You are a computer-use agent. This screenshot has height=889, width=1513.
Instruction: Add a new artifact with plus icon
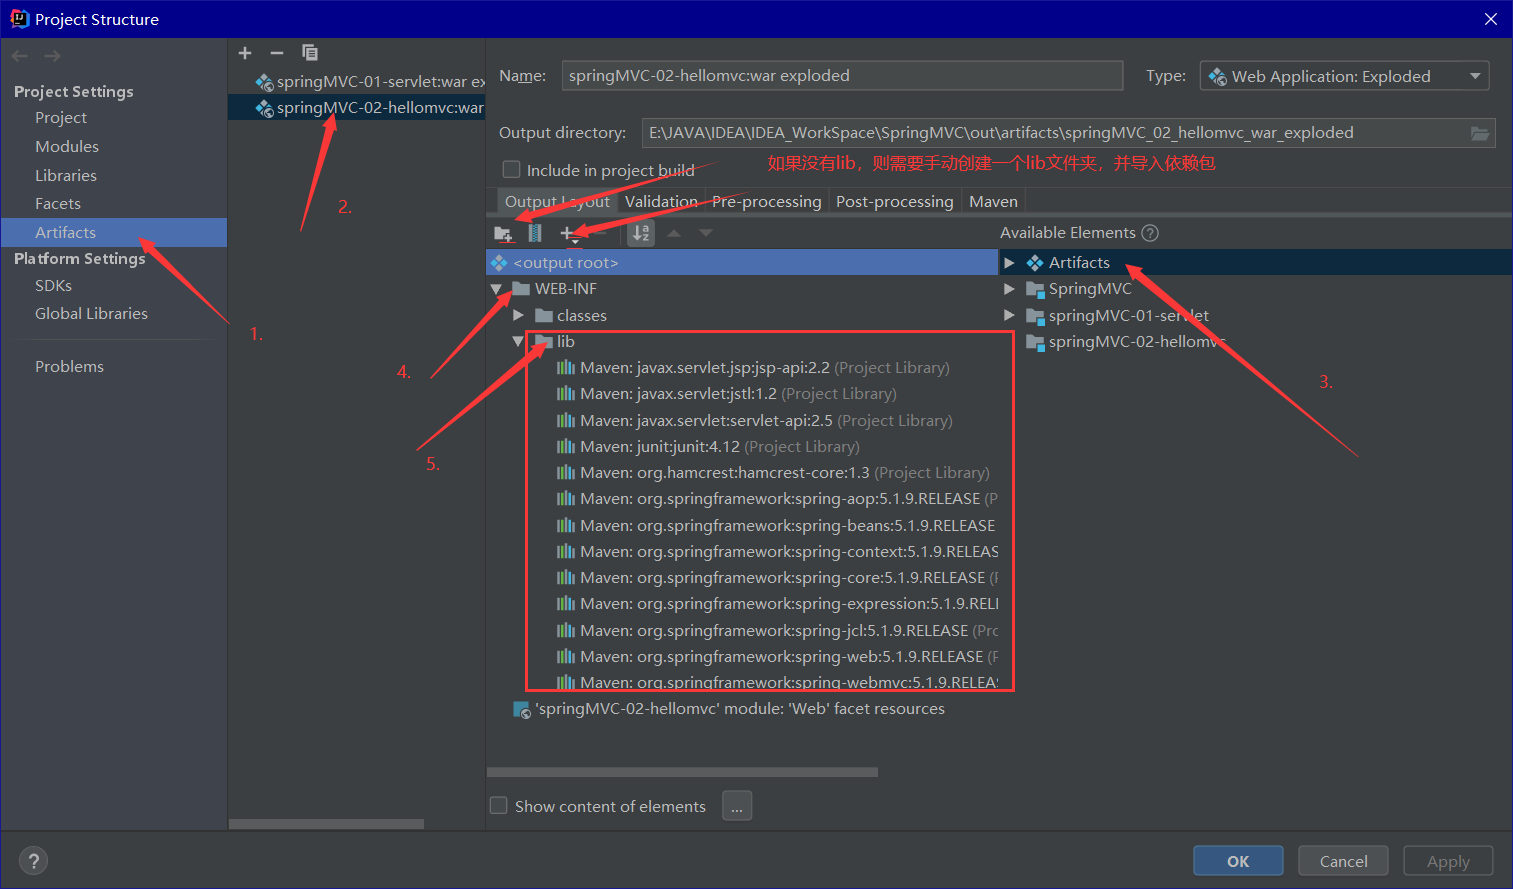245,53
